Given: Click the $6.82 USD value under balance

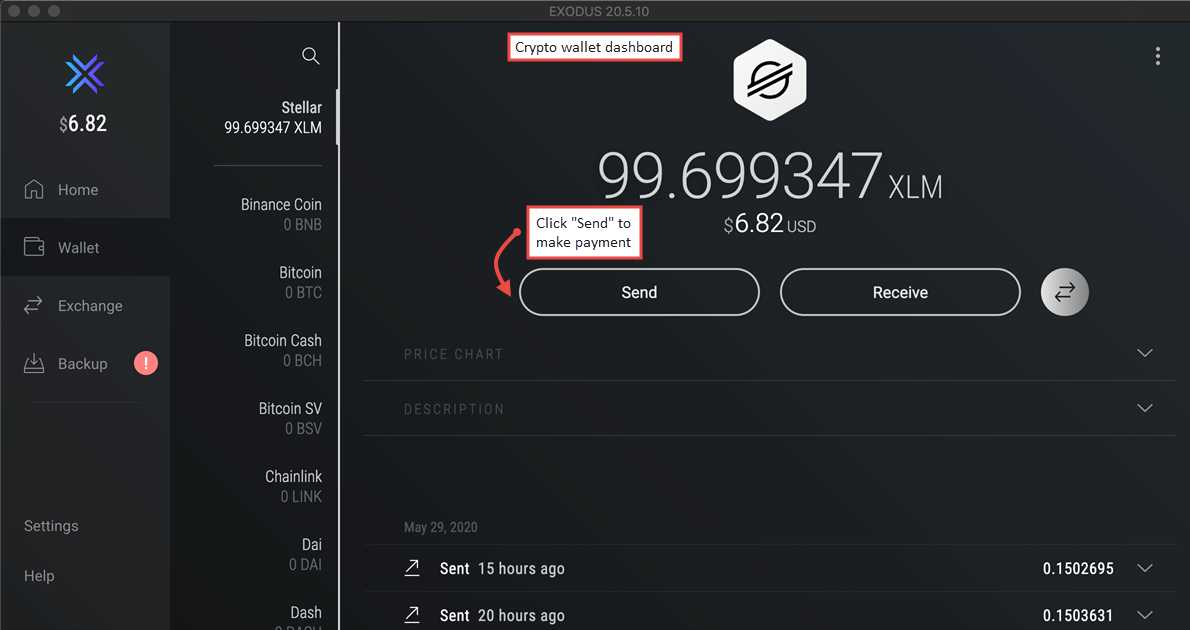Looking at the screenshot, I should pyautogui.click(x=770, y=224).
